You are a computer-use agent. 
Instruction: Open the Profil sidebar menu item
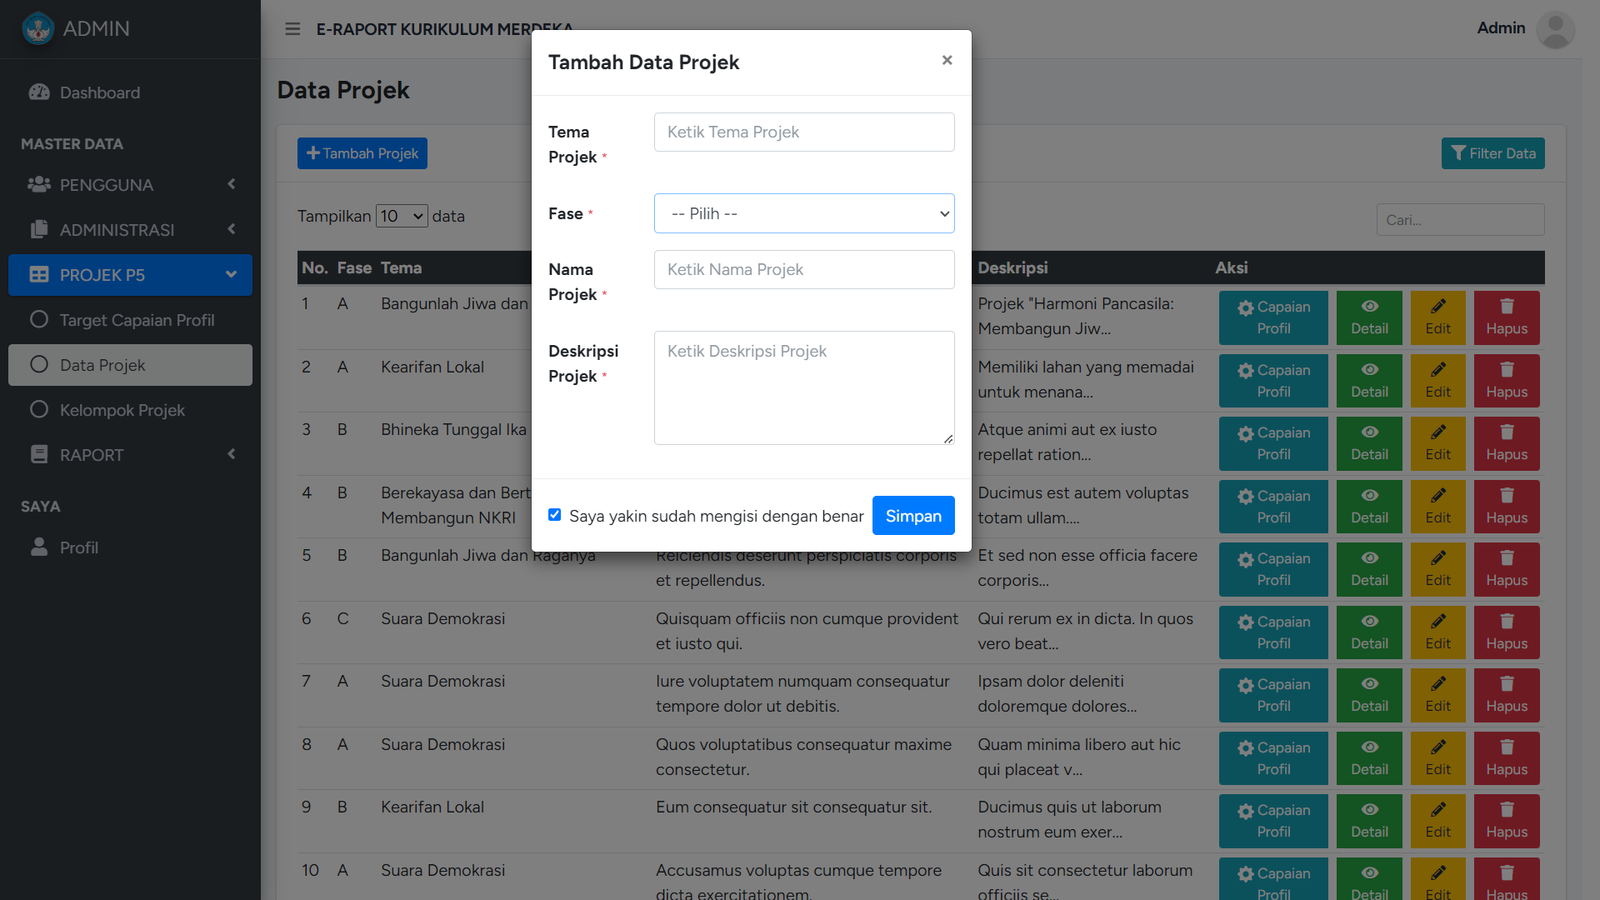point(79,548)
